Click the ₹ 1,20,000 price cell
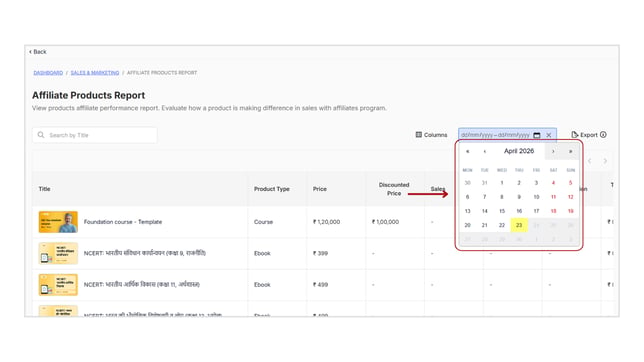 [327, 222]
